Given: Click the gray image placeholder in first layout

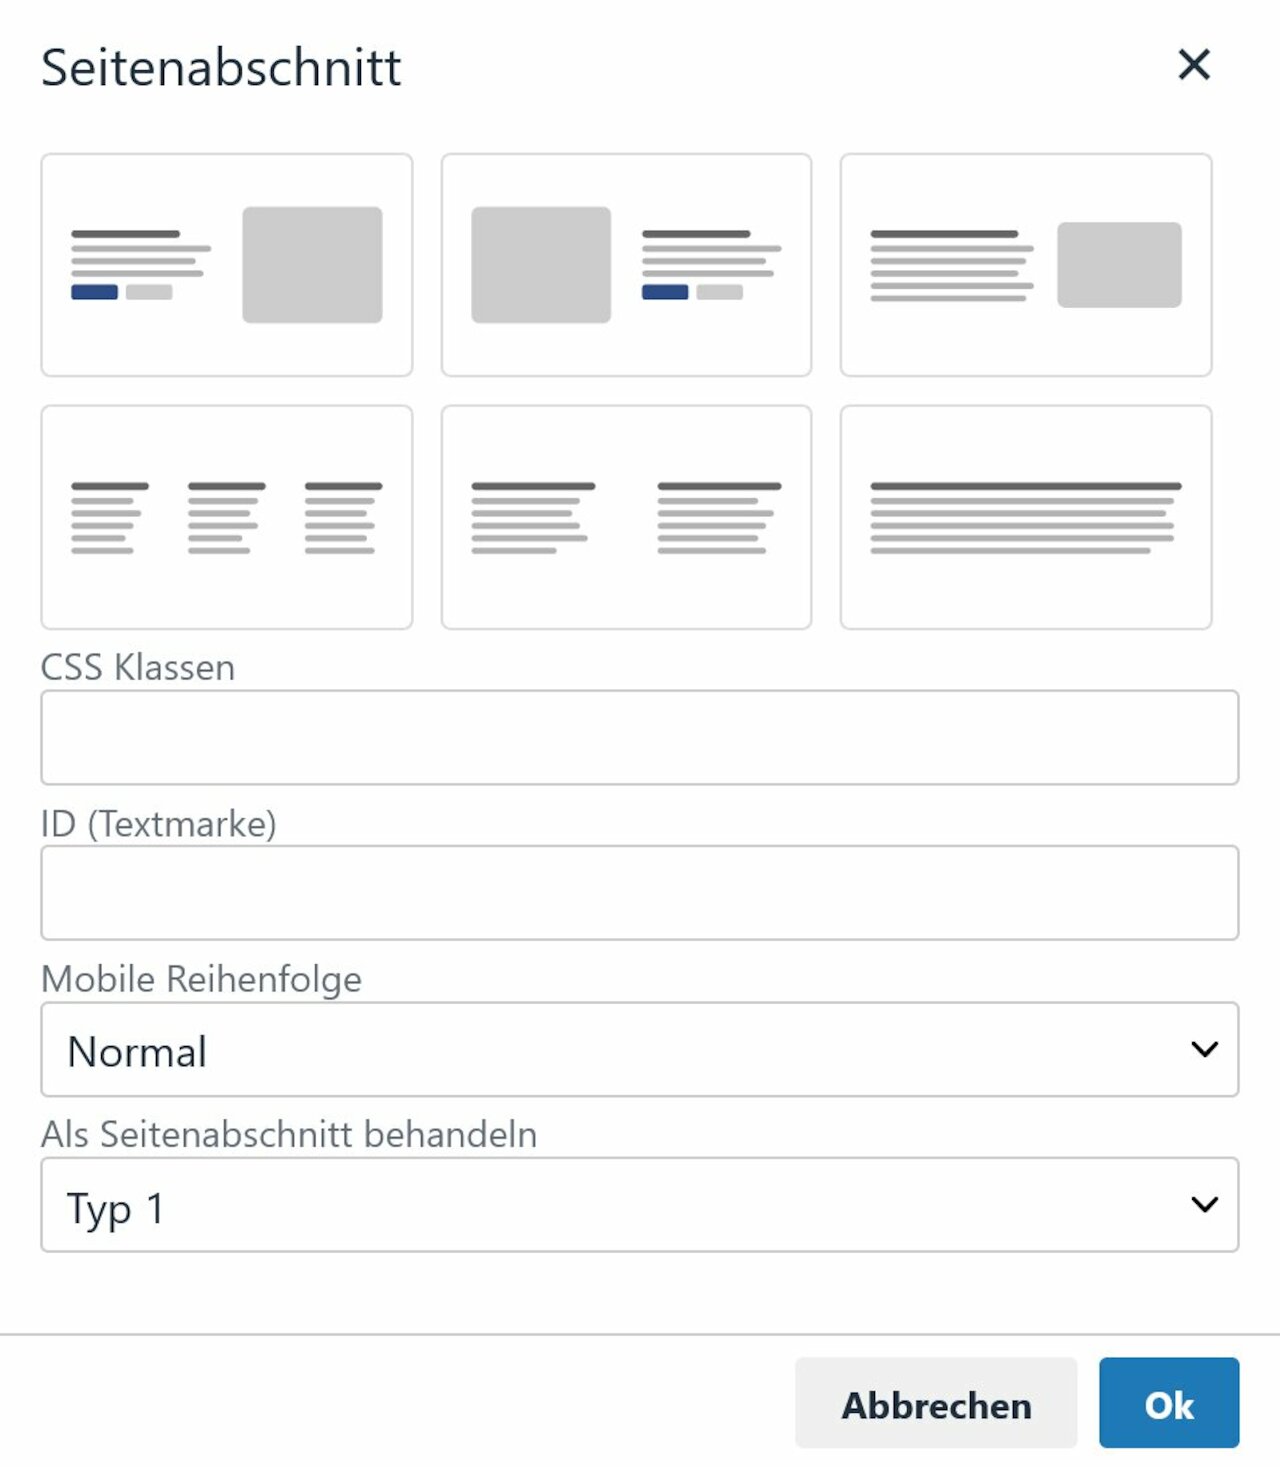Looking at the screenshot, I should [x=312, y=265].
